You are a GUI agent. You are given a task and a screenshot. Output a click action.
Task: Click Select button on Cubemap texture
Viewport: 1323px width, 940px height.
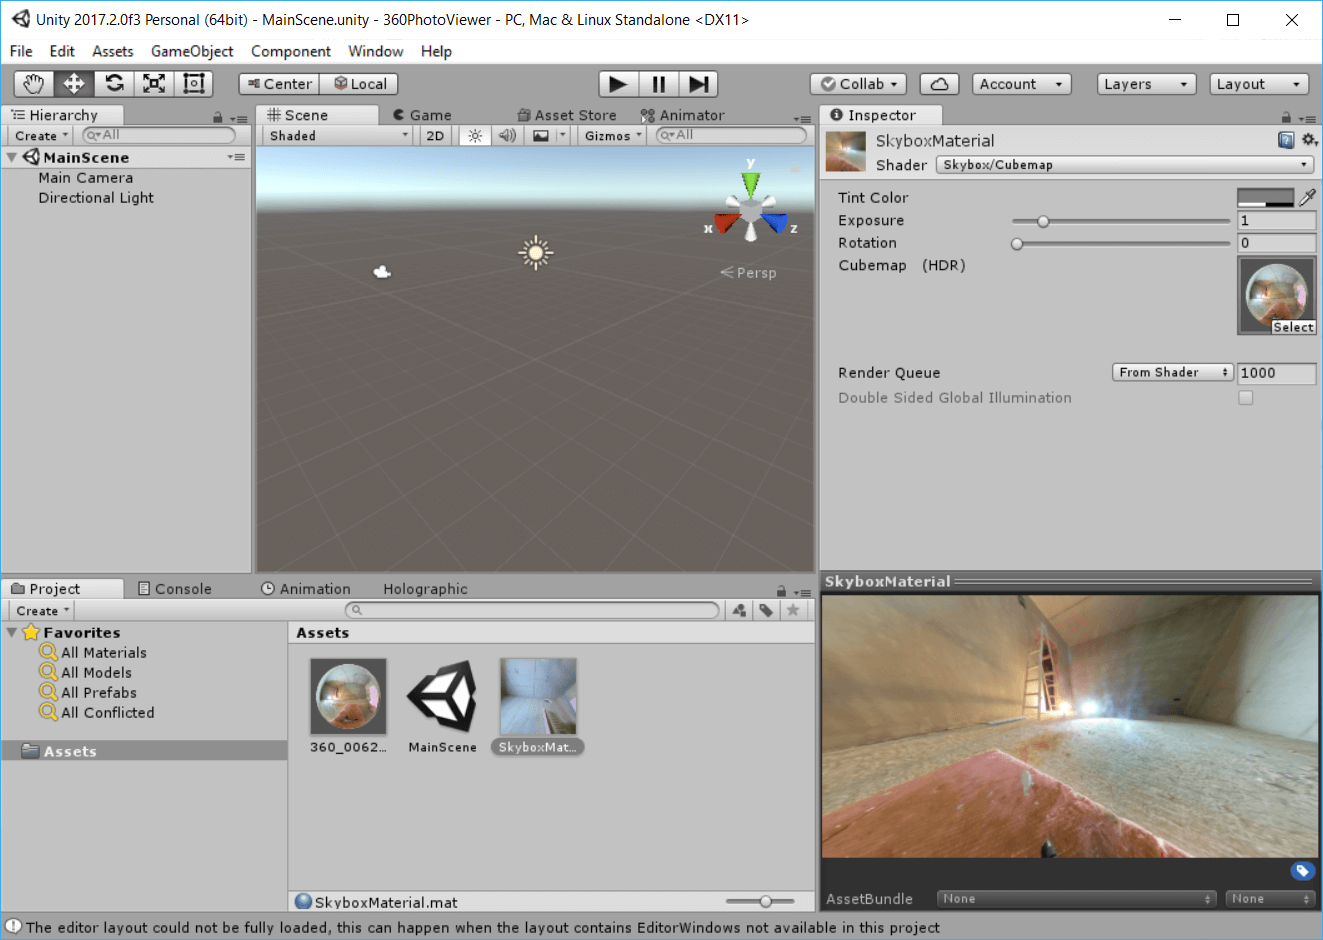[1293, 327]
